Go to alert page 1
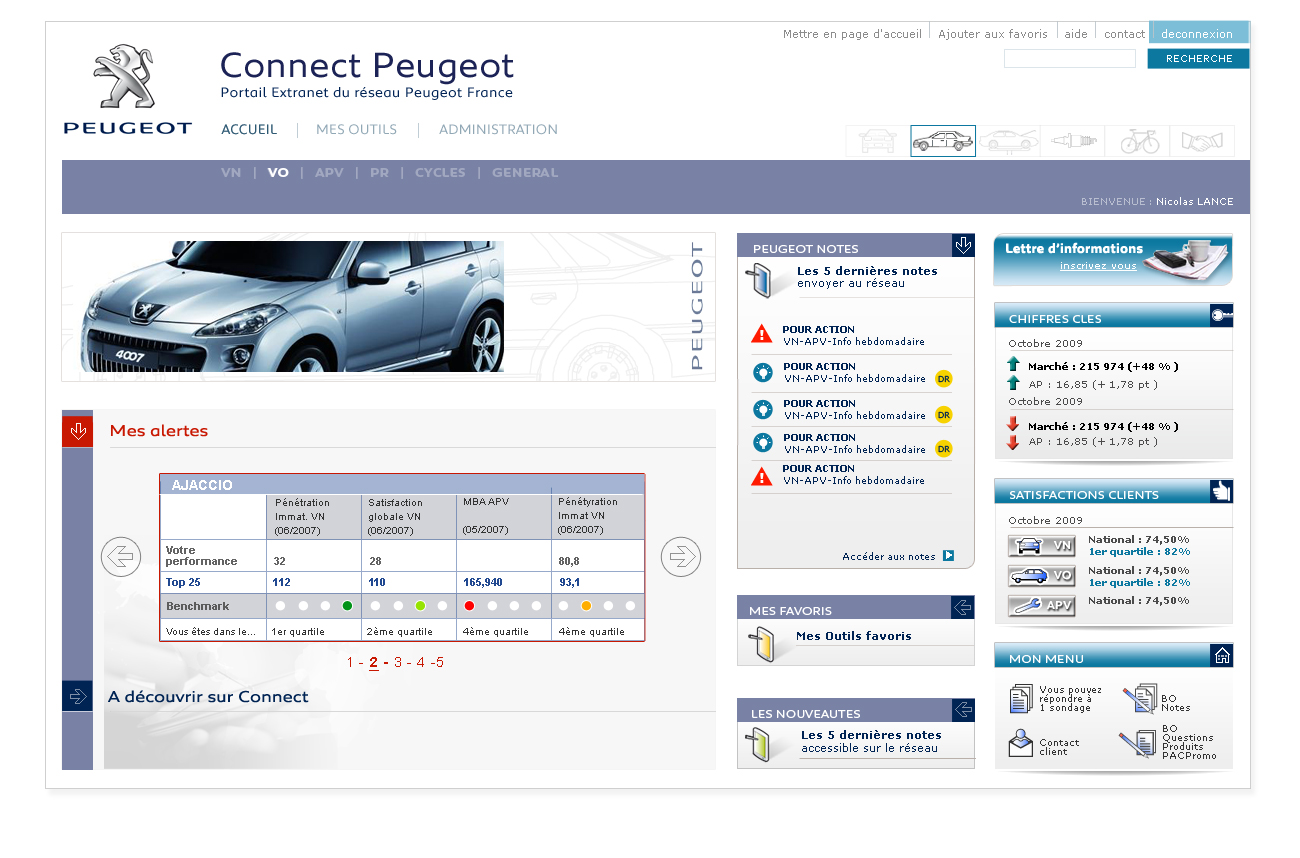Viewport: 1300px width, 858px height. click(x=350, y=663)
